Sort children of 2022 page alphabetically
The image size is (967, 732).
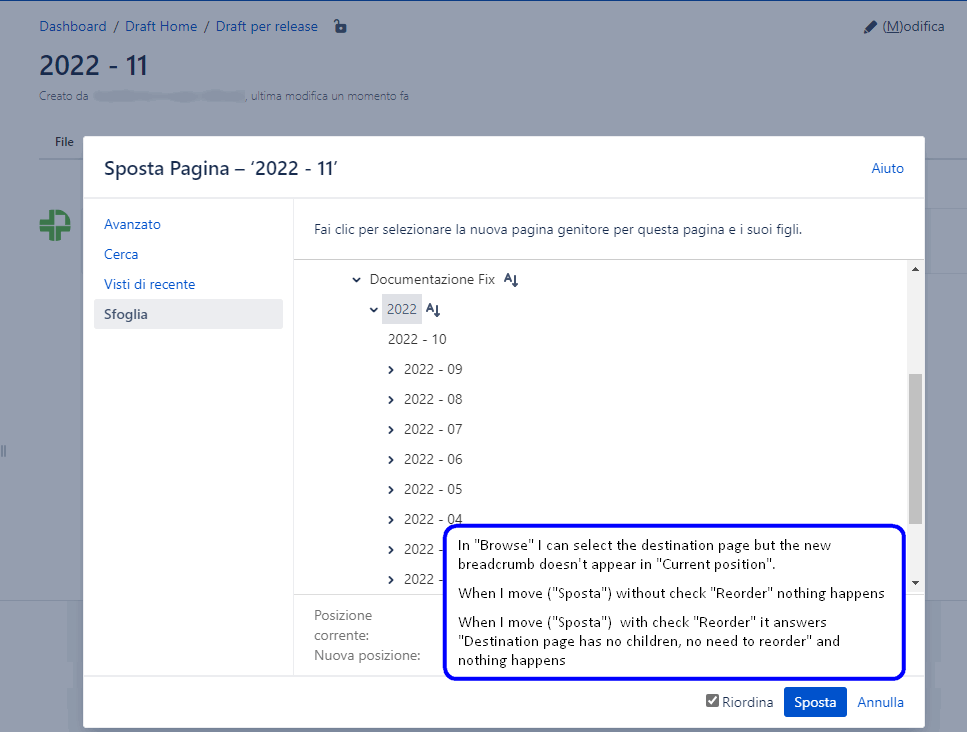(433, 310)
